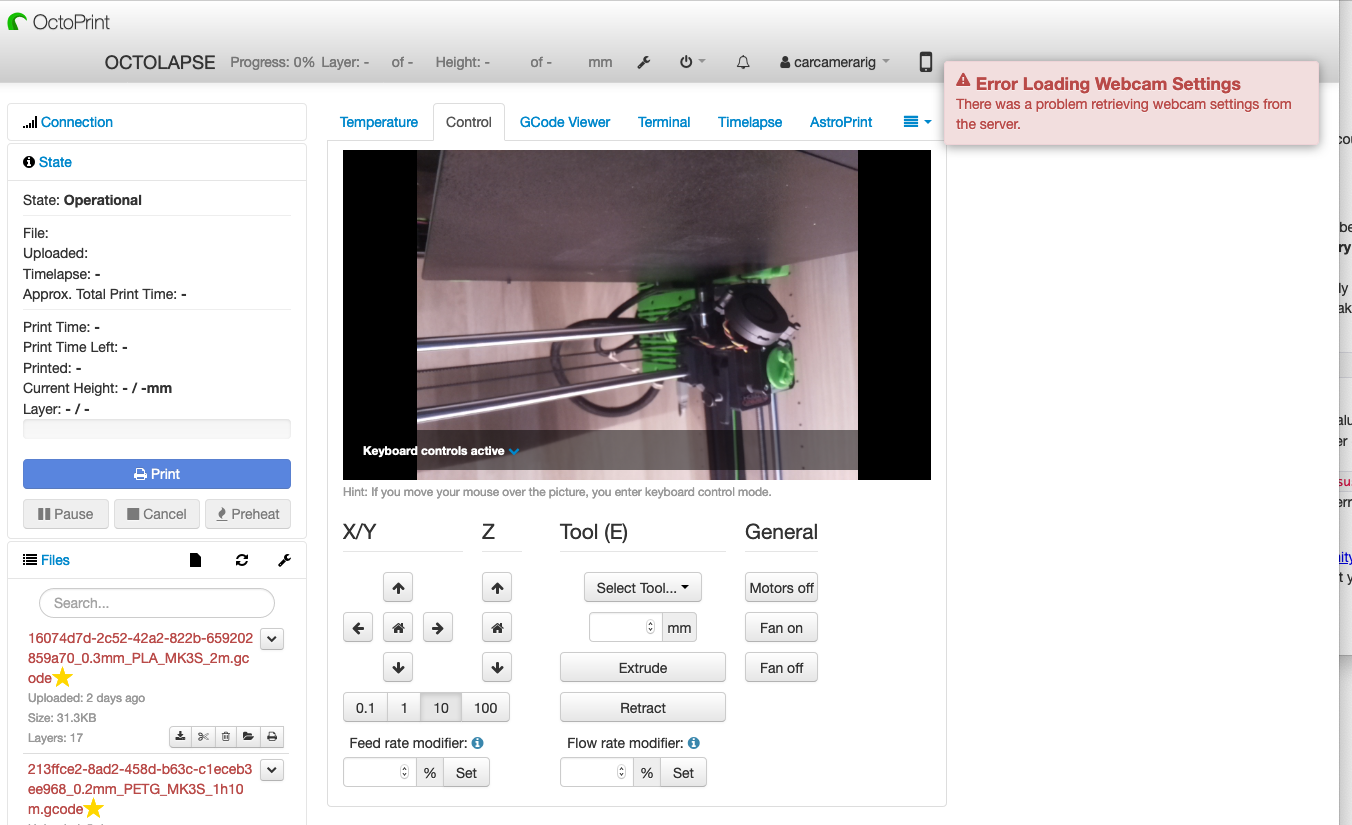The width and height of the screenshot is (1352, 825).
Task: Load the PLA_MK3S_2m gcode file
Action: pyautogui.click(x=249, y=737)
